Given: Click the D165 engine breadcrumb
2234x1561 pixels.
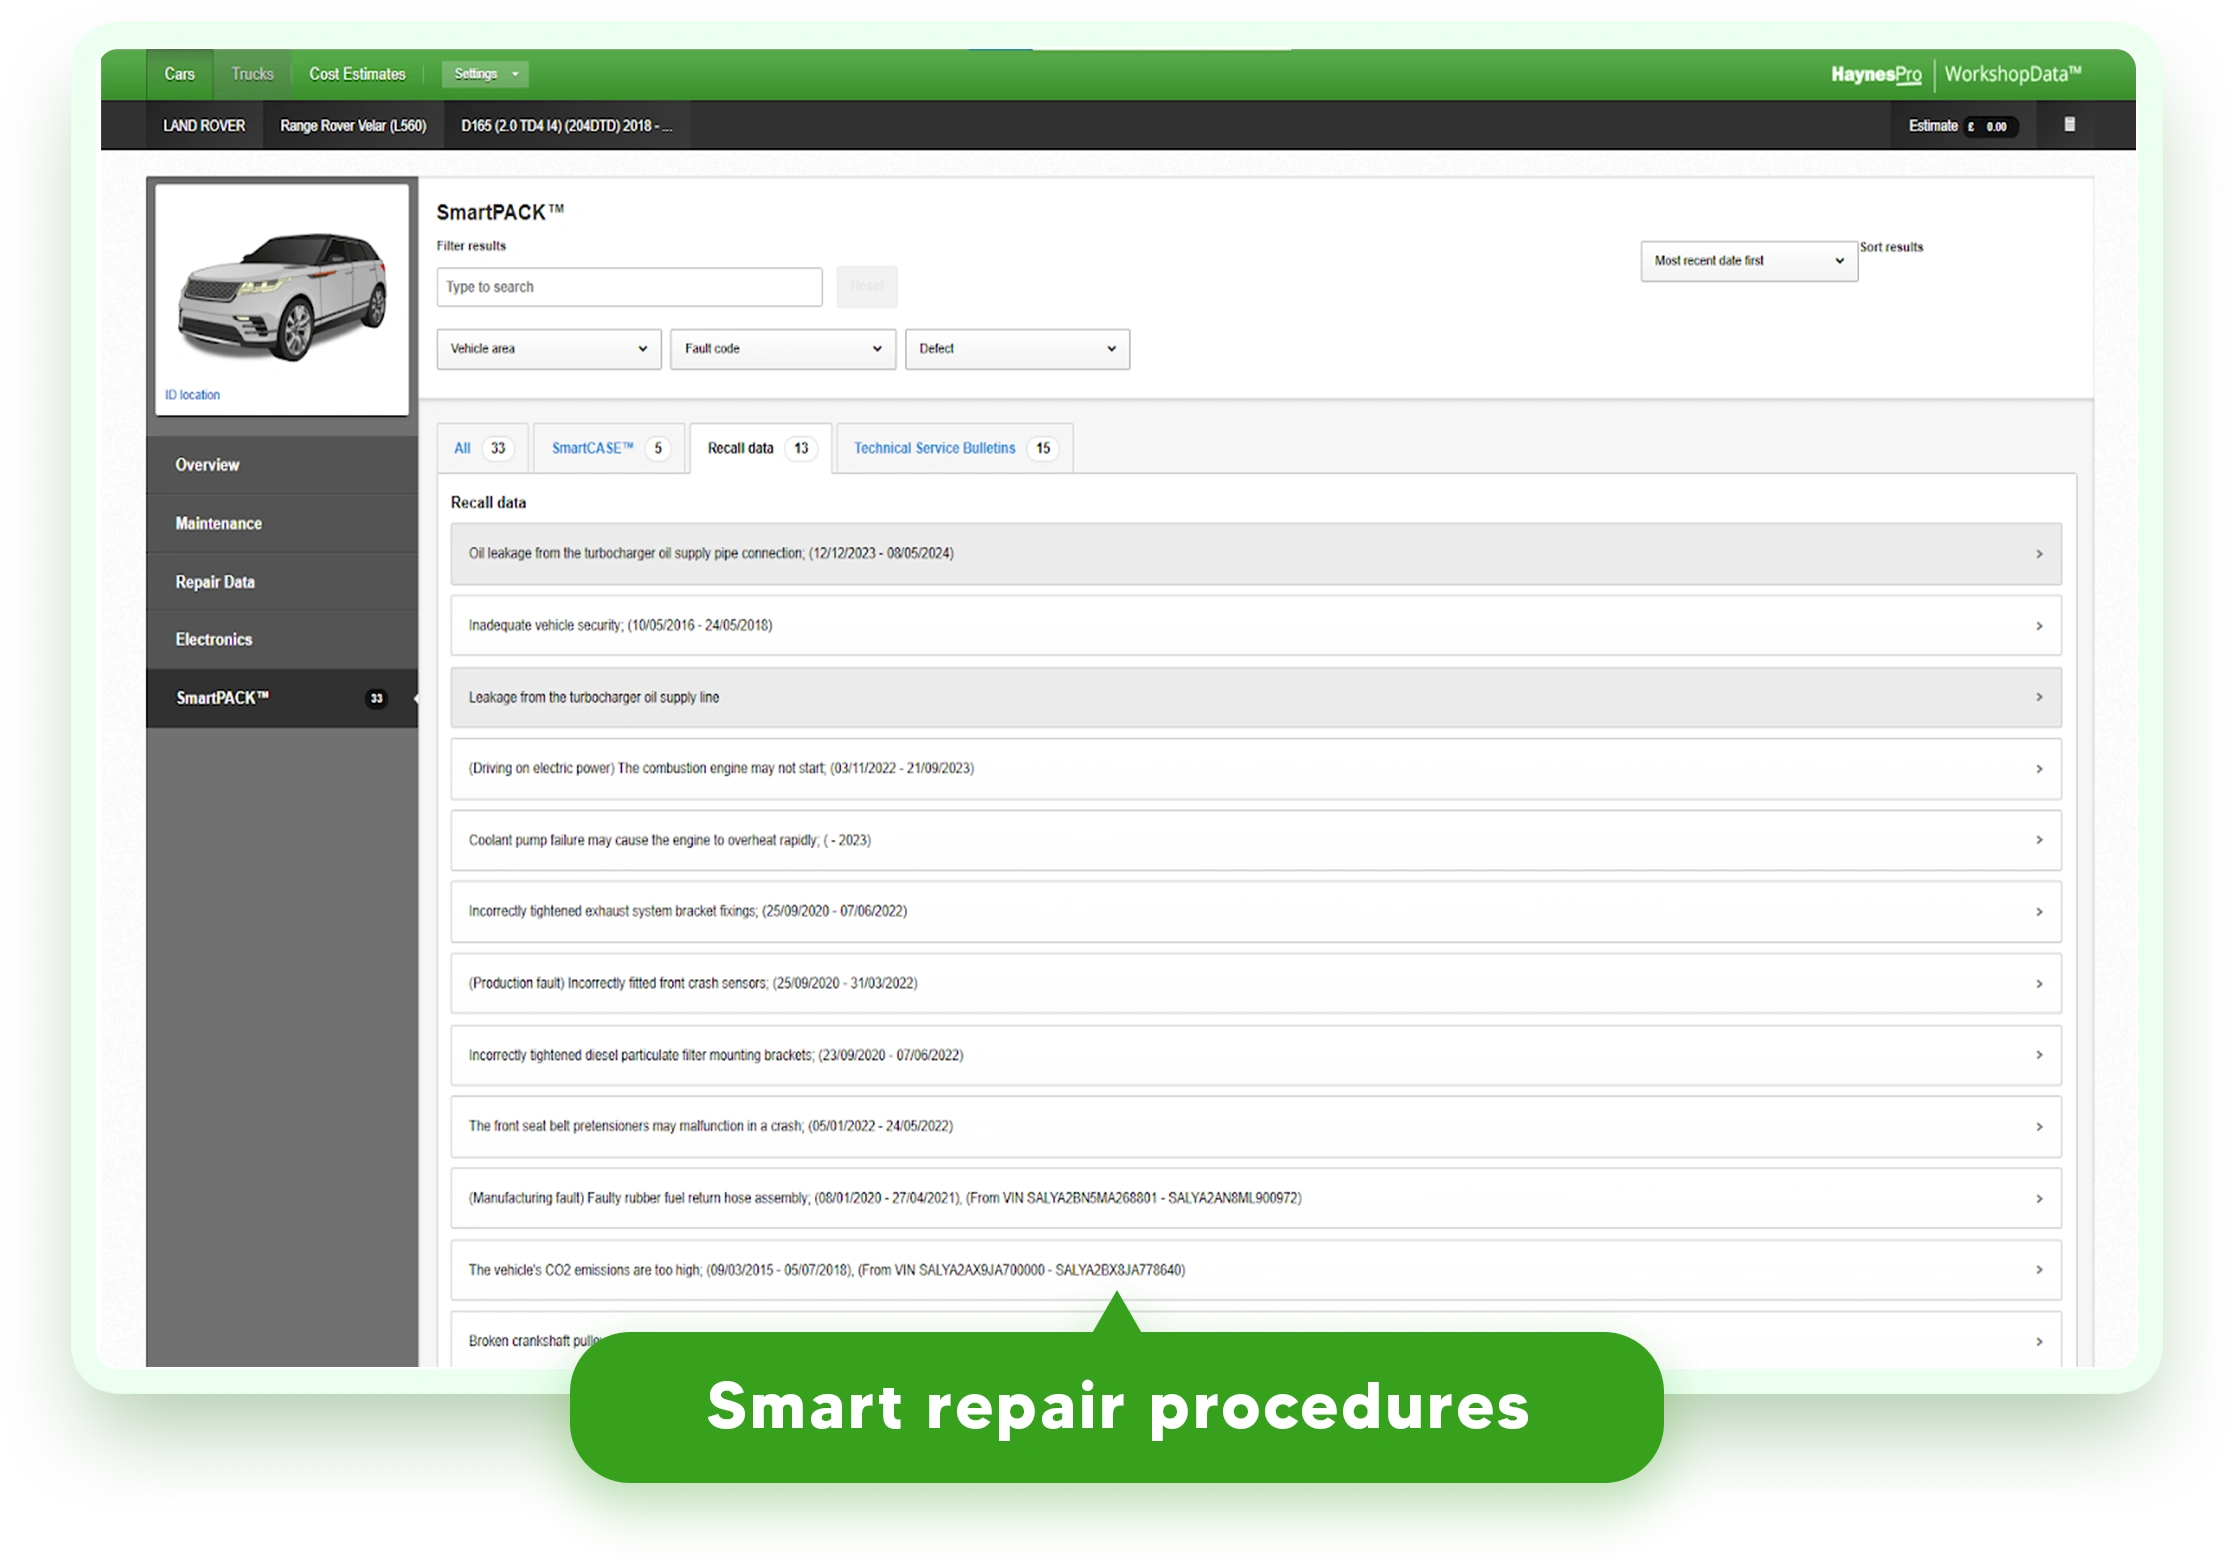Looking at the screenshot, I should tap(566, 126).
